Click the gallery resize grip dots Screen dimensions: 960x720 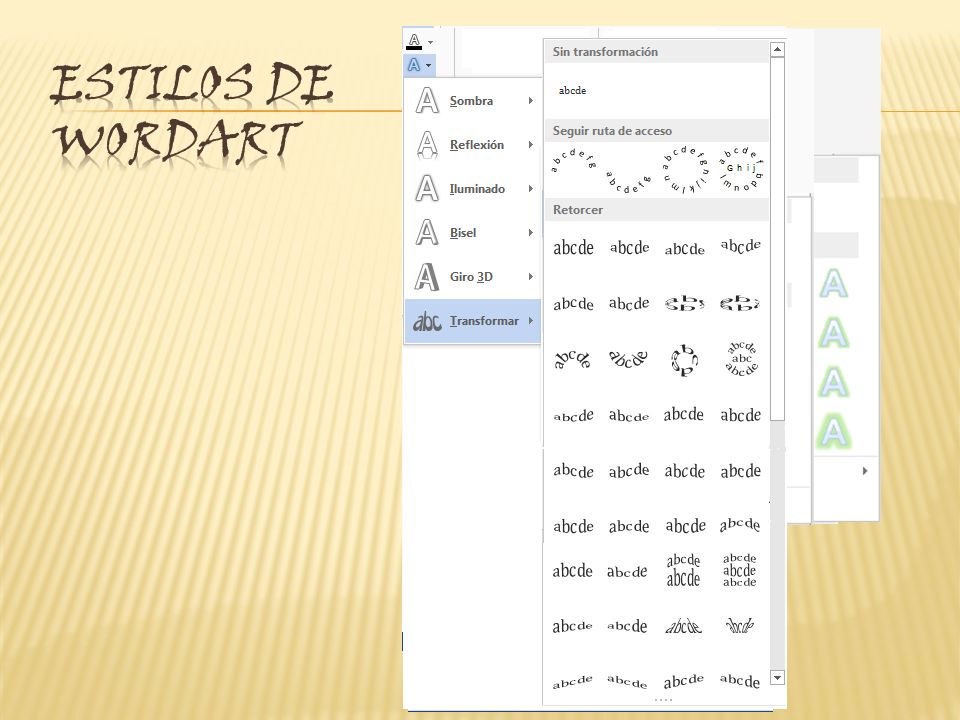coord(663,699)
